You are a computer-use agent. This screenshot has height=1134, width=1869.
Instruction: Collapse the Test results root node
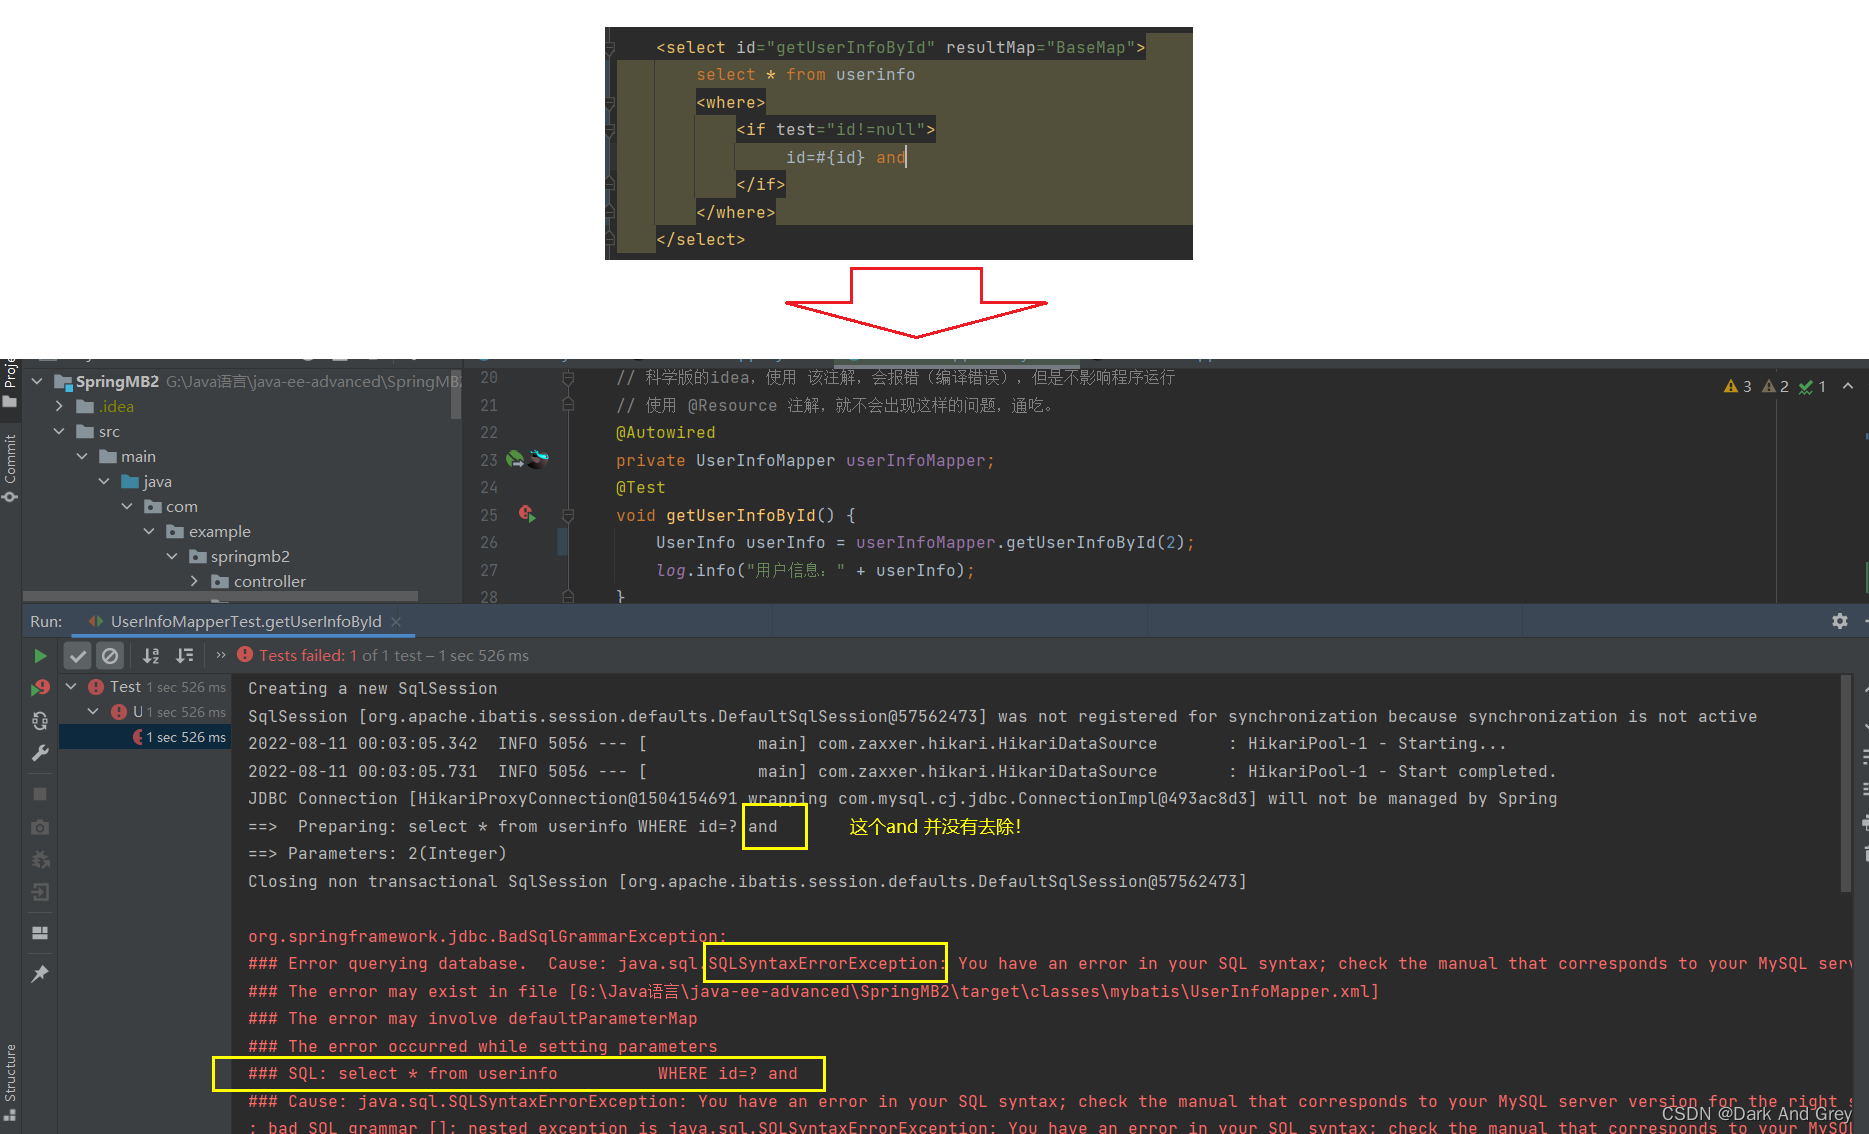point(71,686)
